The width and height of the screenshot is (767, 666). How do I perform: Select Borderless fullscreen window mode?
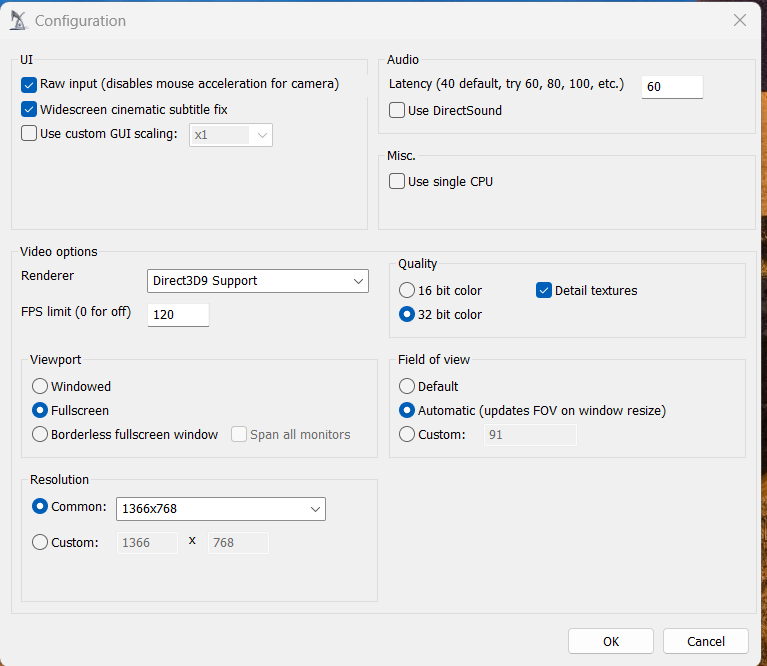[x=40, y=434]
